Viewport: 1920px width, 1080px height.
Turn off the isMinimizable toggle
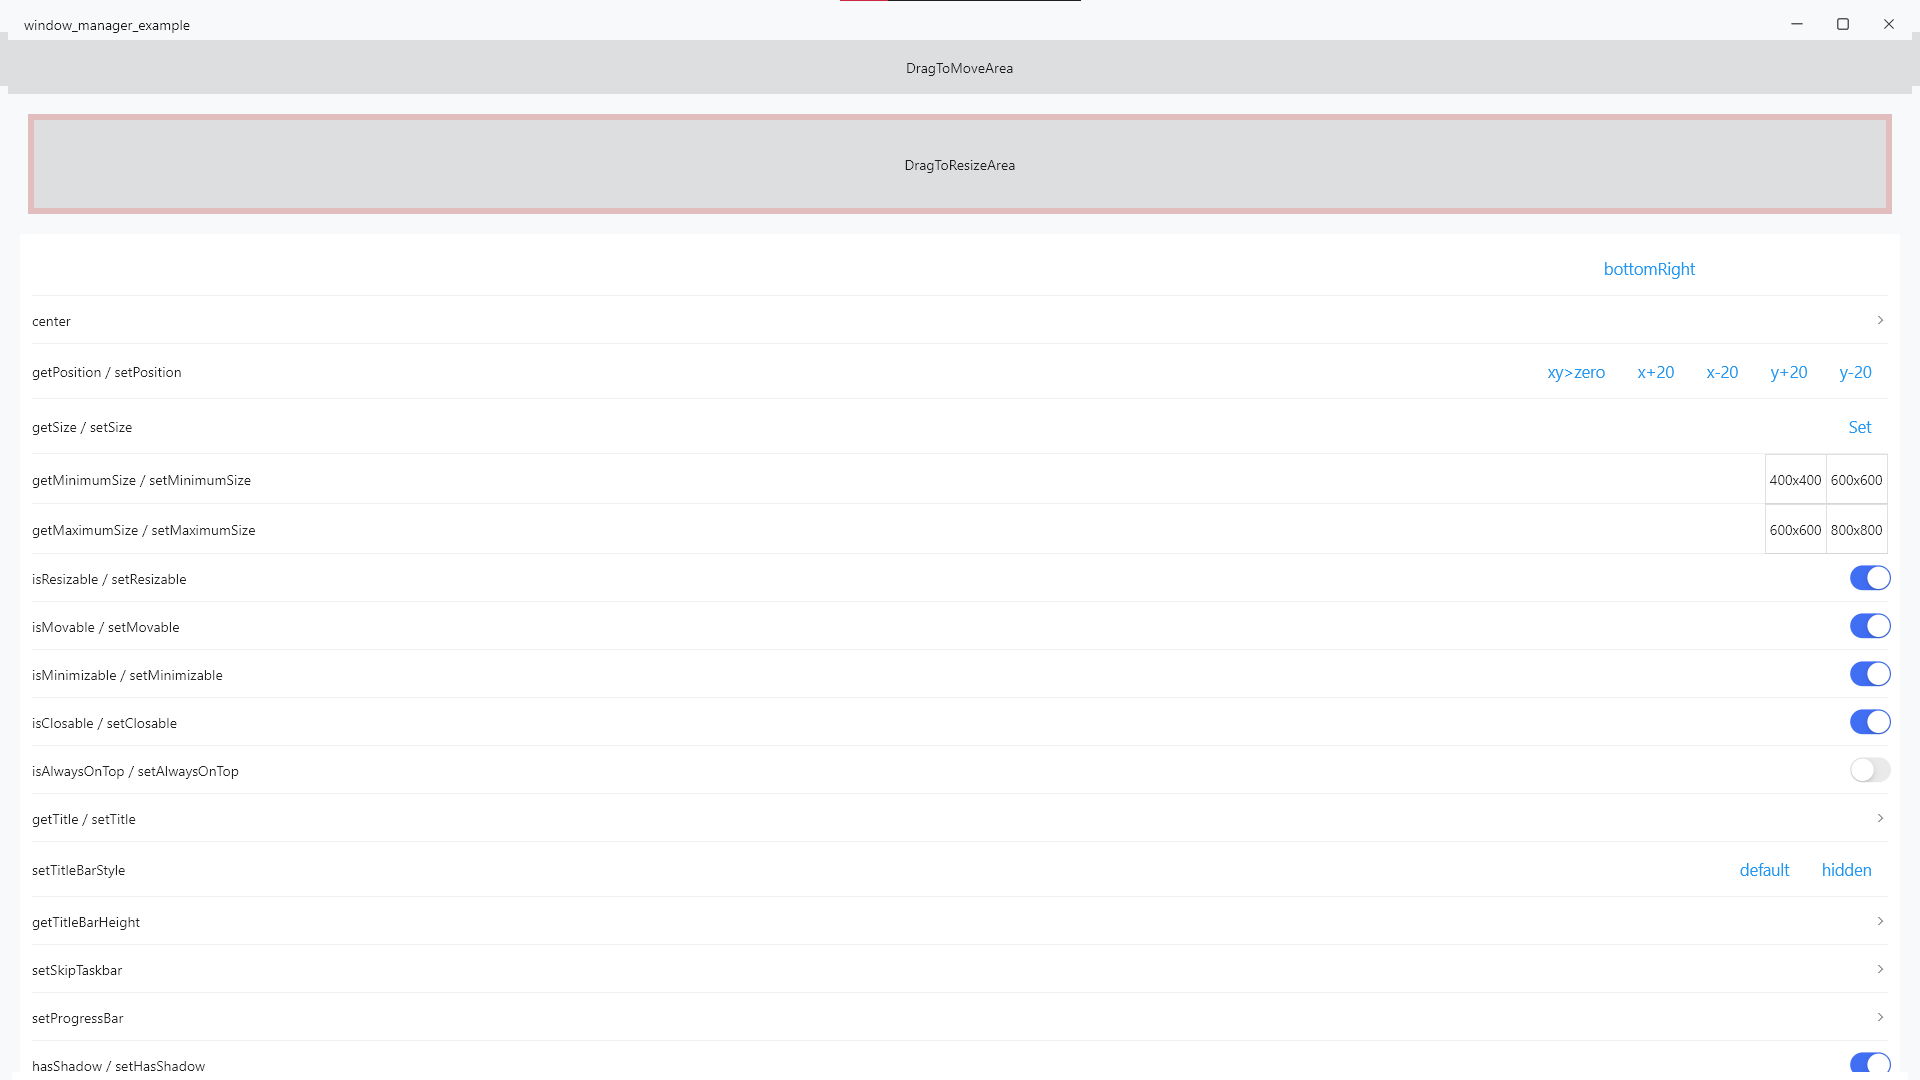1870,674
